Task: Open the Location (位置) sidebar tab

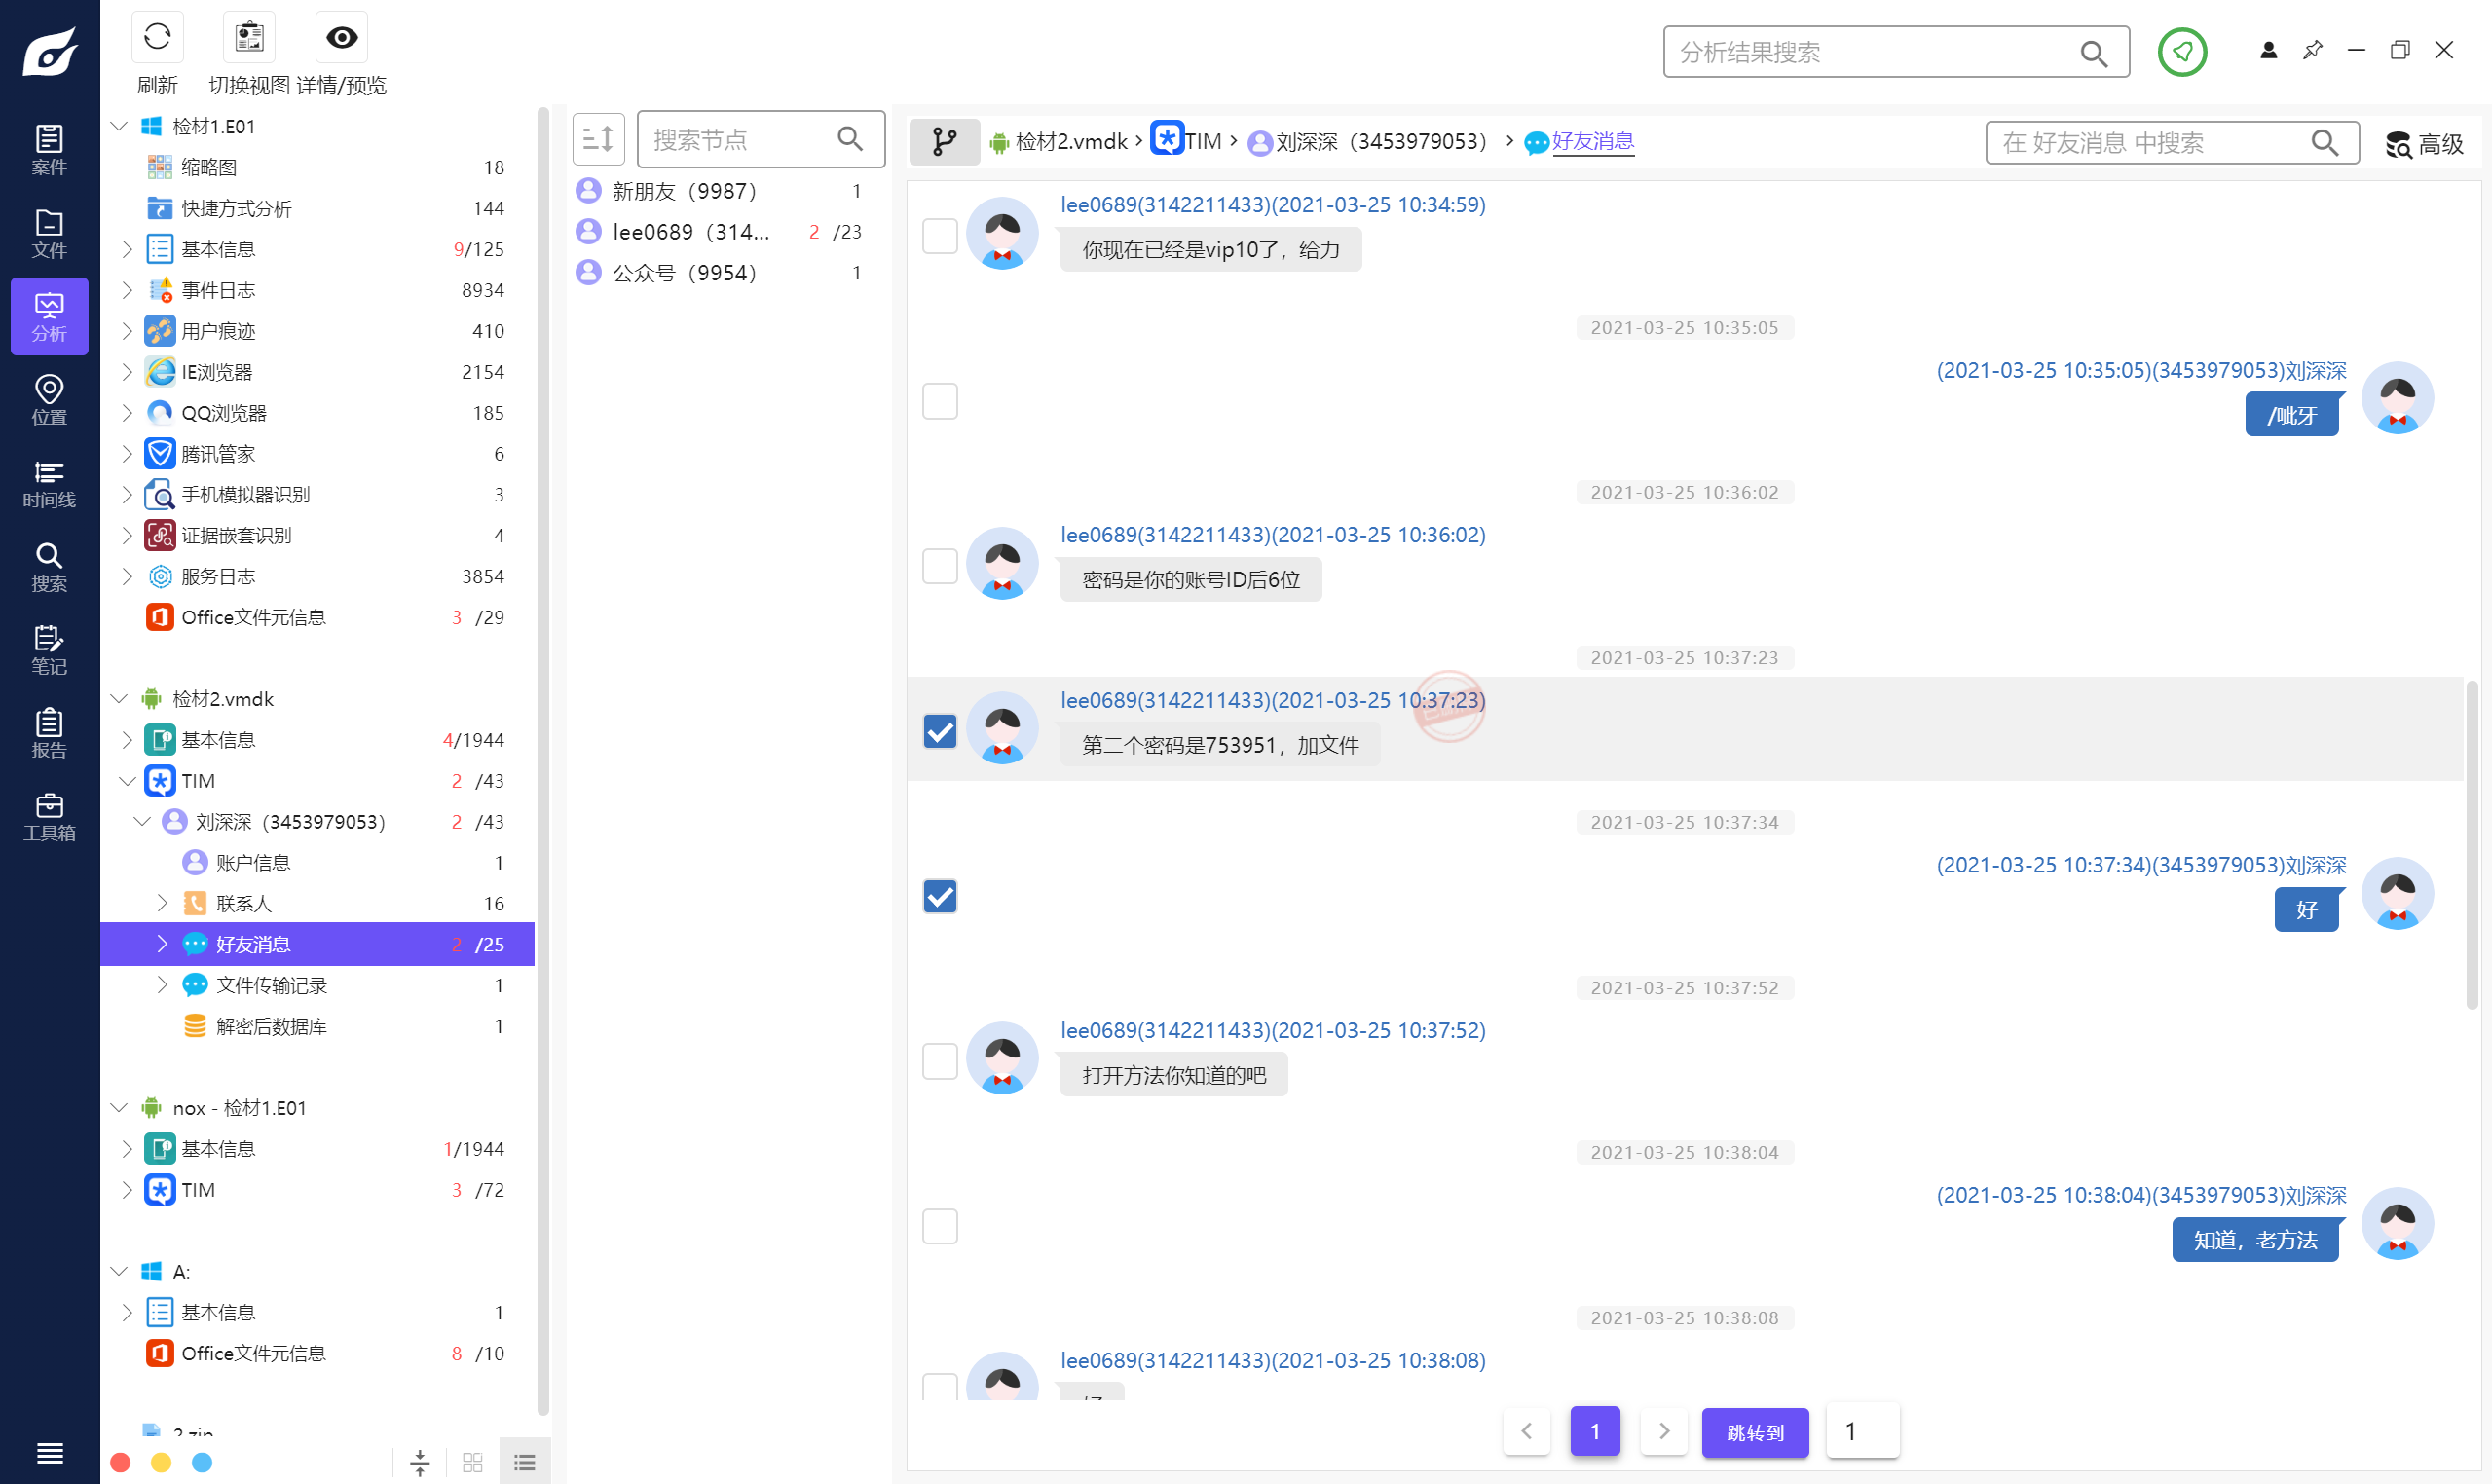Action: [x=49, y=399]
